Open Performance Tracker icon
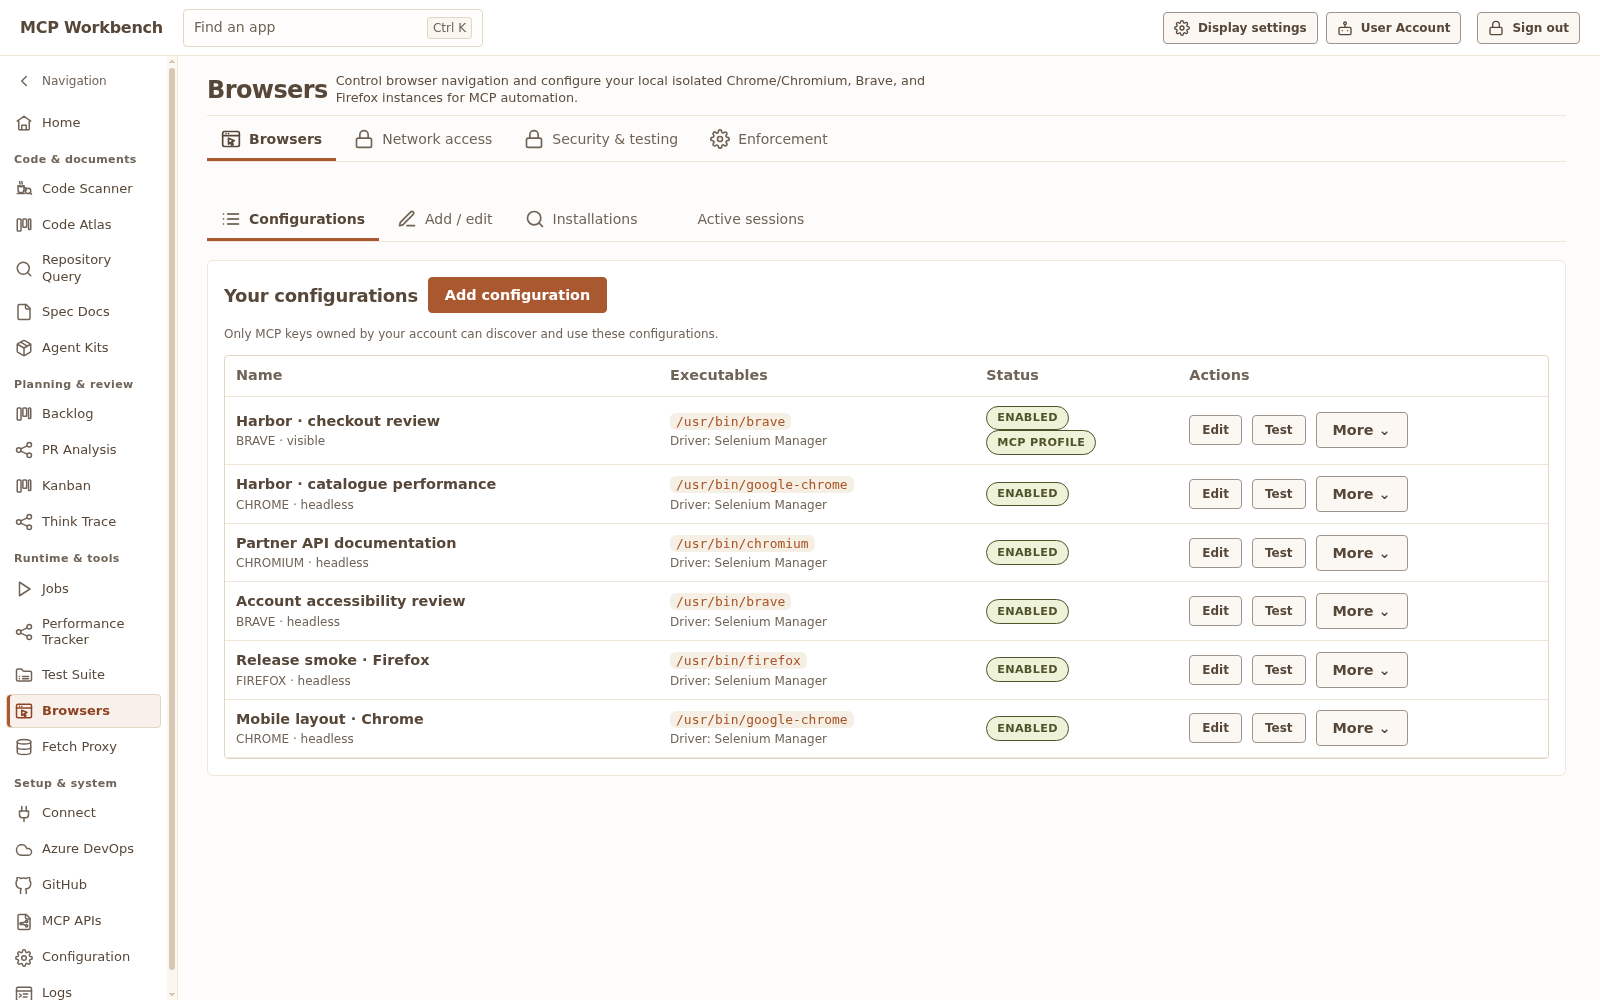This screenshot has height=1000, width=1600. click(x=24, y=632)
